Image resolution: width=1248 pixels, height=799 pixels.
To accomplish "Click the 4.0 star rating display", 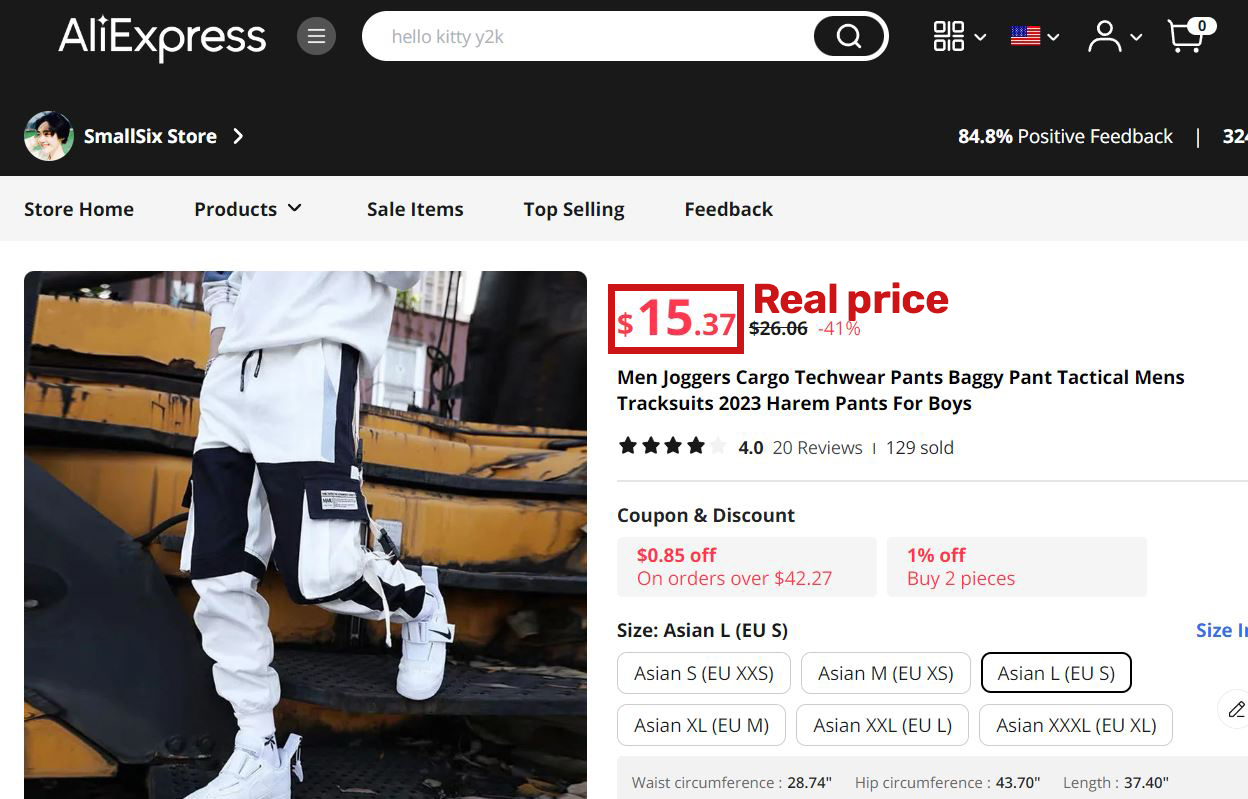I will [671, 446].
